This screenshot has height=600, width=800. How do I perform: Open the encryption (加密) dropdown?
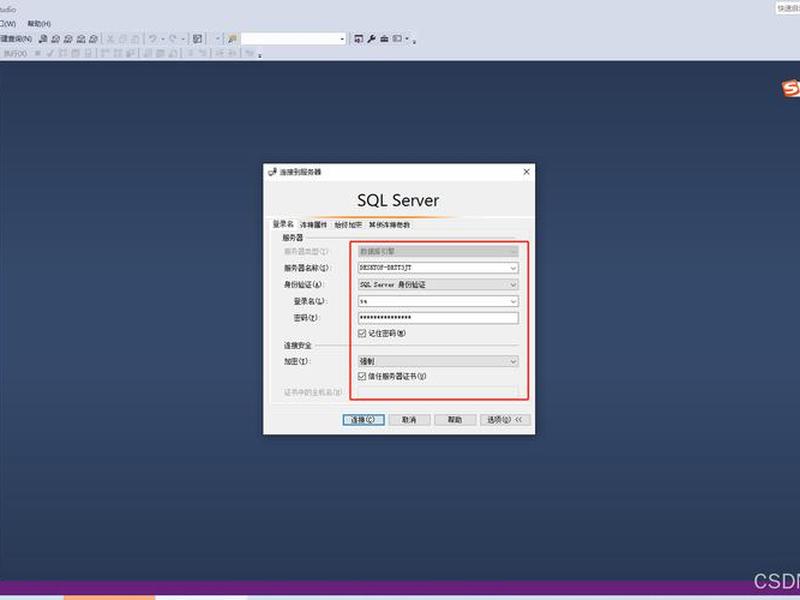tap(438, 361)
